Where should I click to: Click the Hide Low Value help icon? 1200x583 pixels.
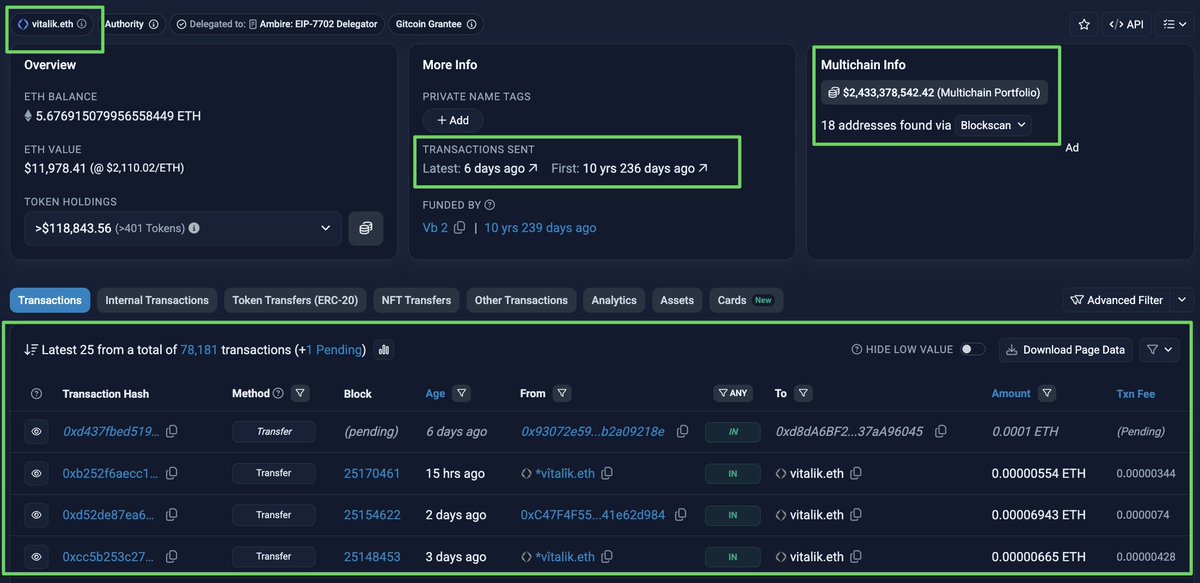(856, 350)
